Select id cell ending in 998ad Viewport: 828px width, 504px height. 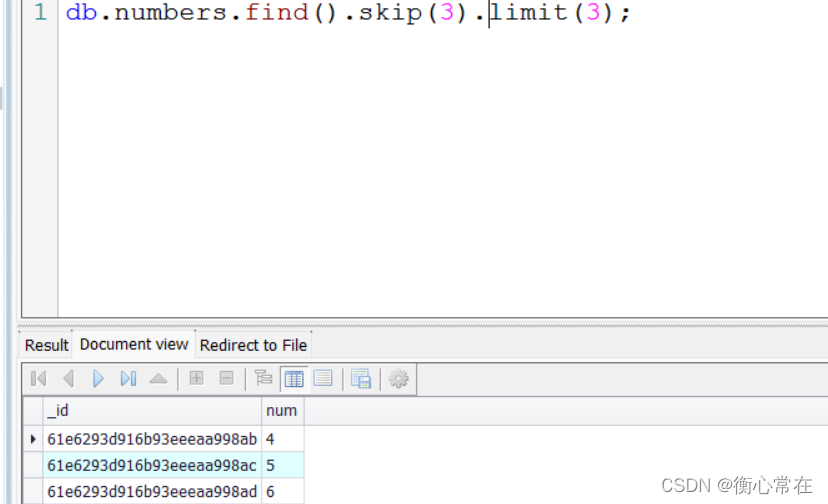point(152,492)
